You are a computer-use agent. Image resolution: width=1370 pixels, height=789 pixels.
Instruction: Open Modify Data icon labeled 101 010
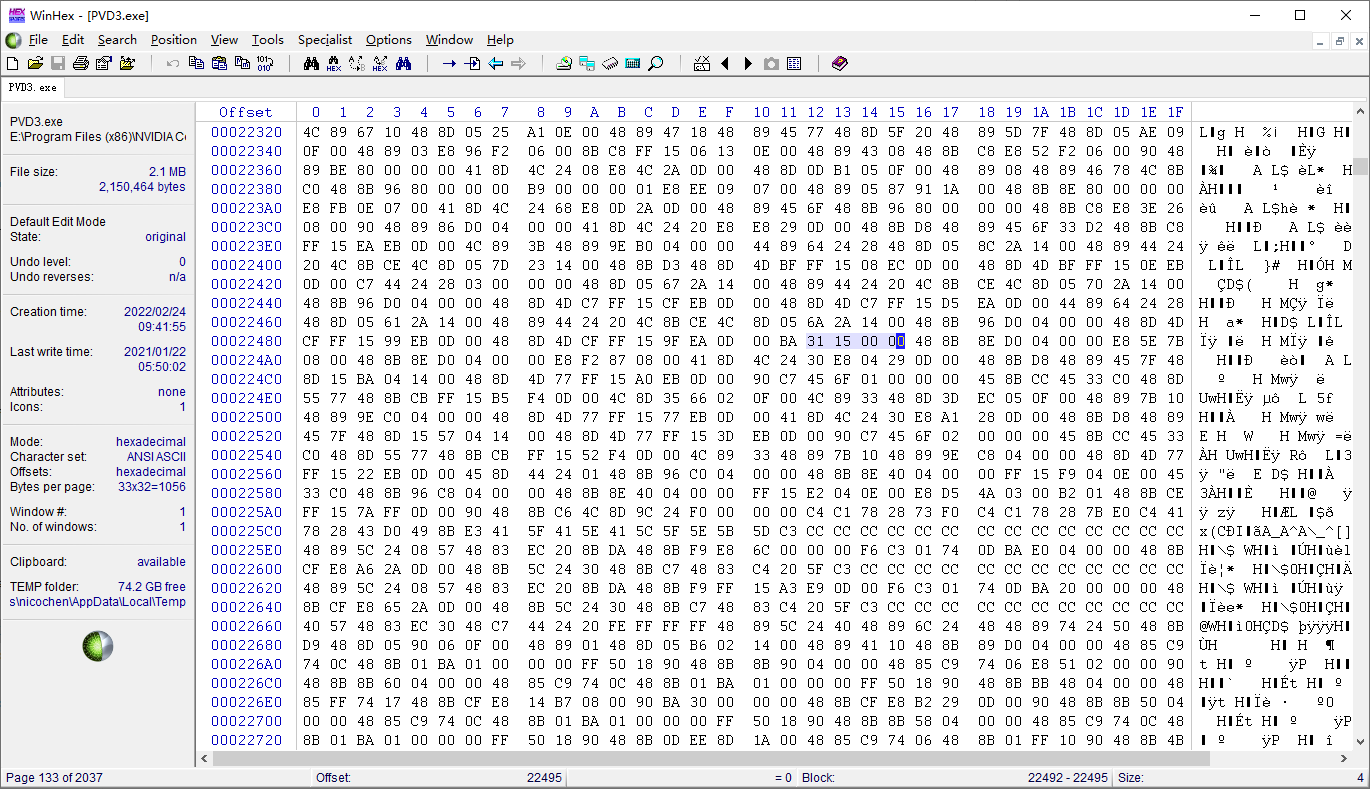265,63
